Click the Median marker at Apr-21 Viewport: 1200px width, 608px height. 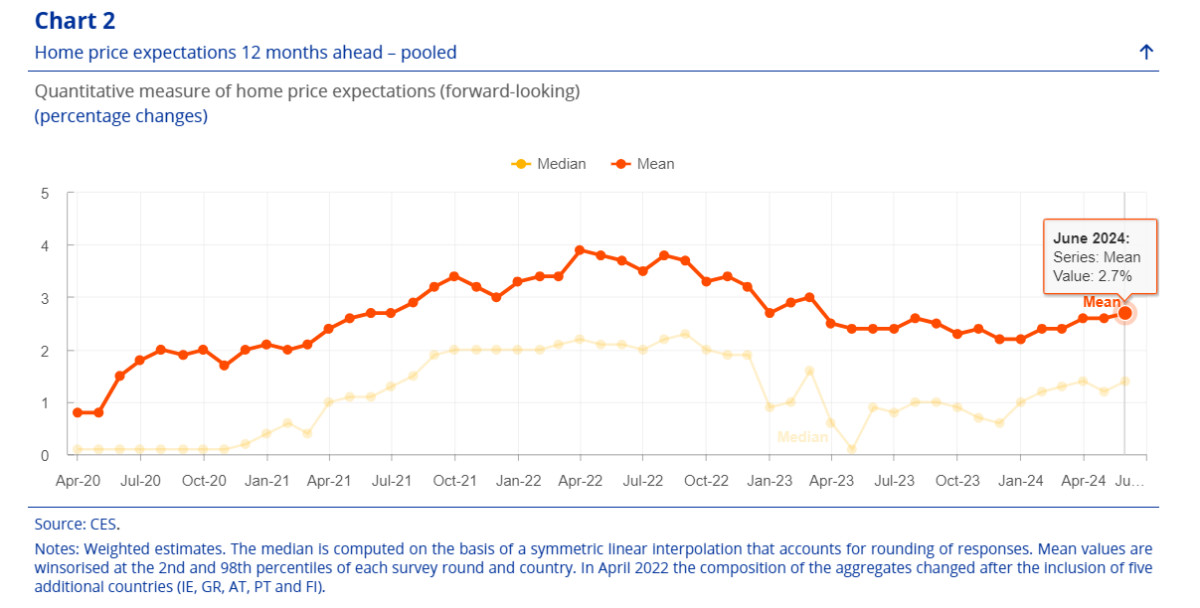coord(328,402)
